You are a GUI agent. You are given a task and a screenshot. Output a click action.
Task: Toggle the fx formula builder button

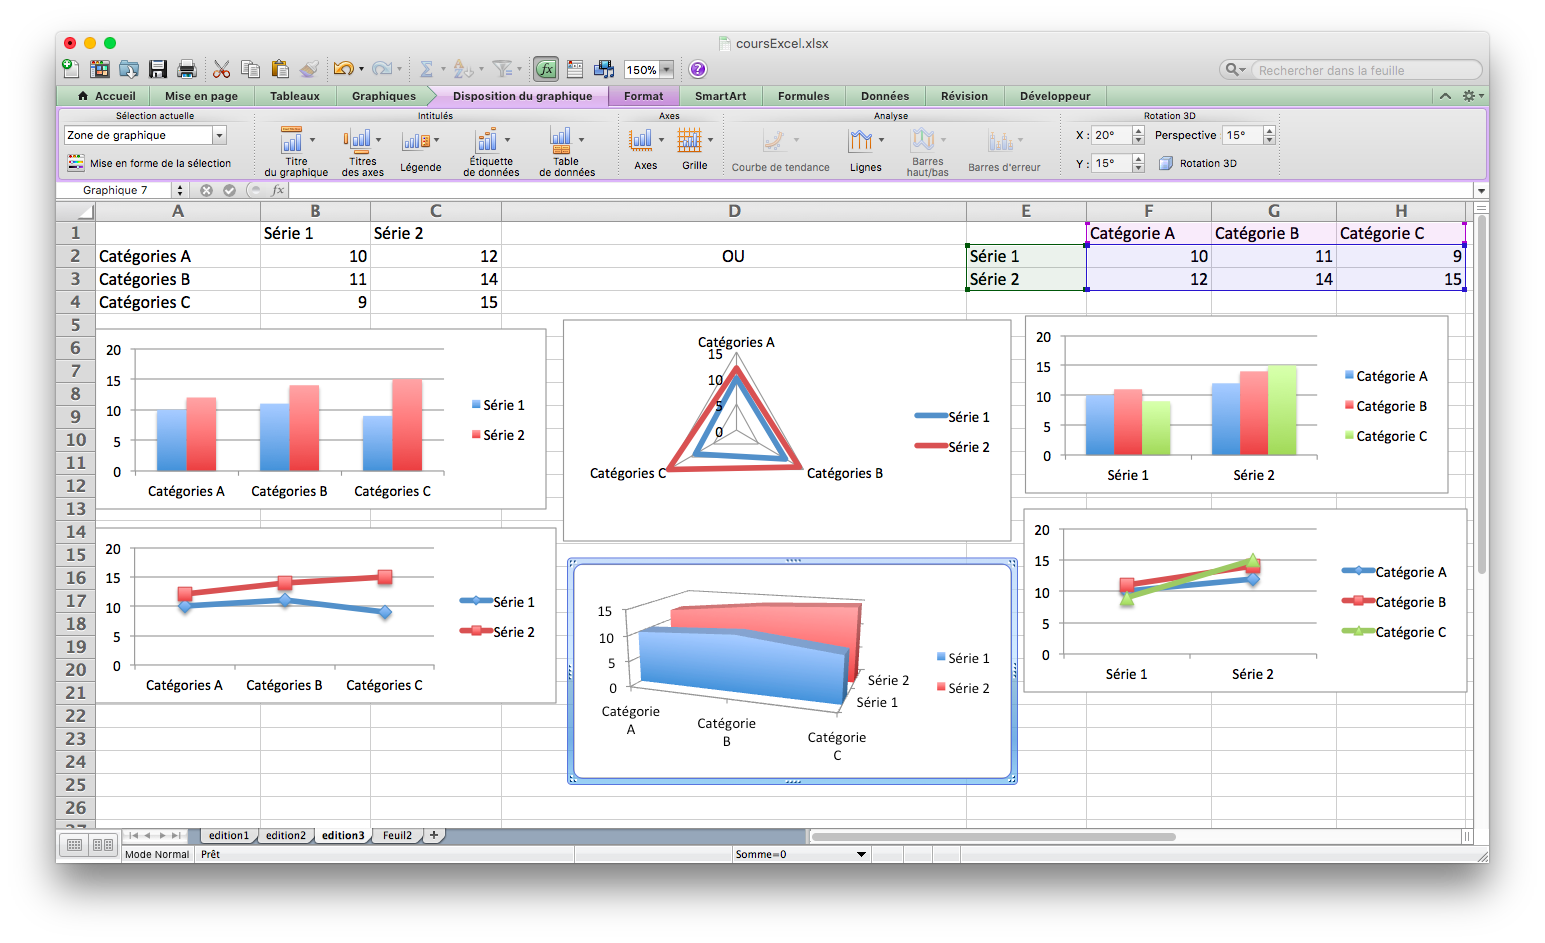pyautogui.click(x=546, y=69)
